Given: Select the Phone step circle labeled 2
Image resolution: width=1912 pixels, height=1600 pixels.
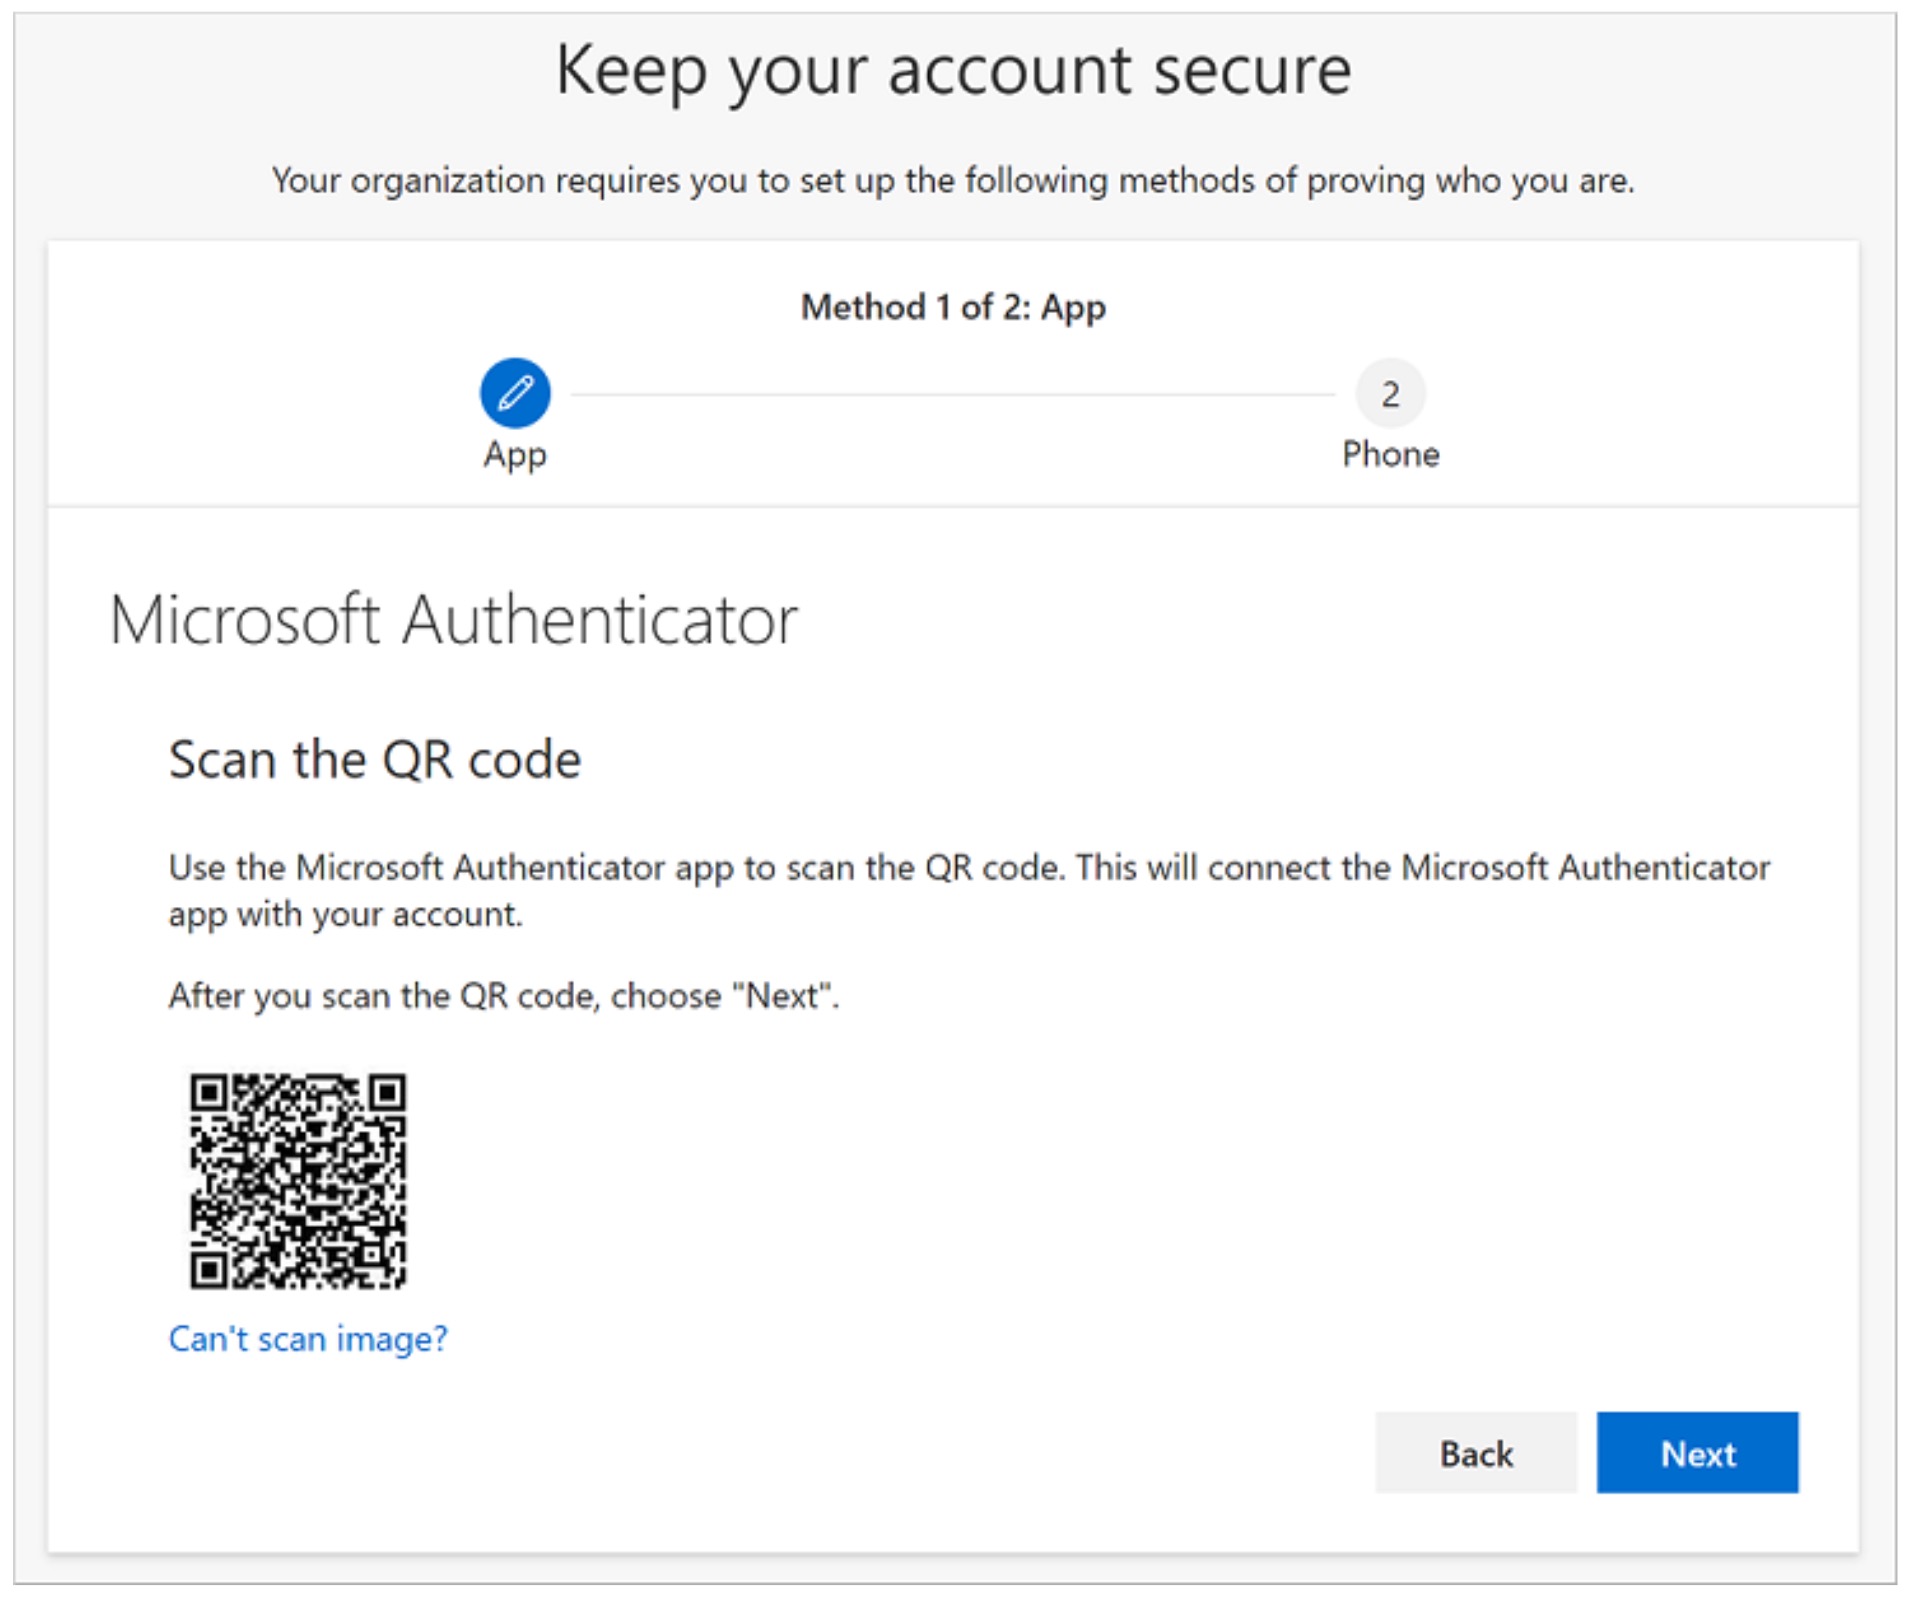Looking at the screenshot, I should [1391, 394].
